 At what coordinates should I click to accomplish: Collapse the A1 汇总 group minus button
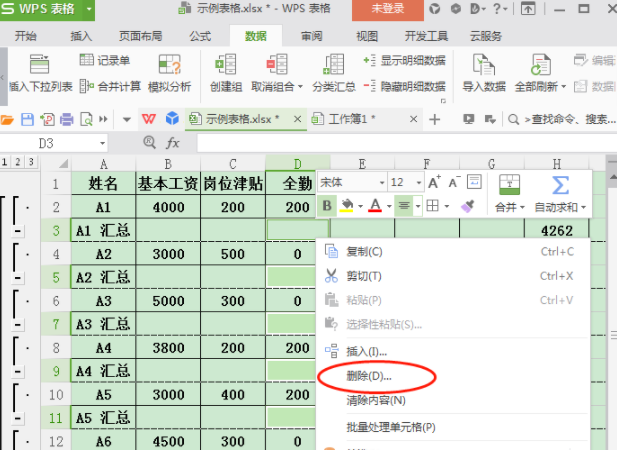[17, 231]
